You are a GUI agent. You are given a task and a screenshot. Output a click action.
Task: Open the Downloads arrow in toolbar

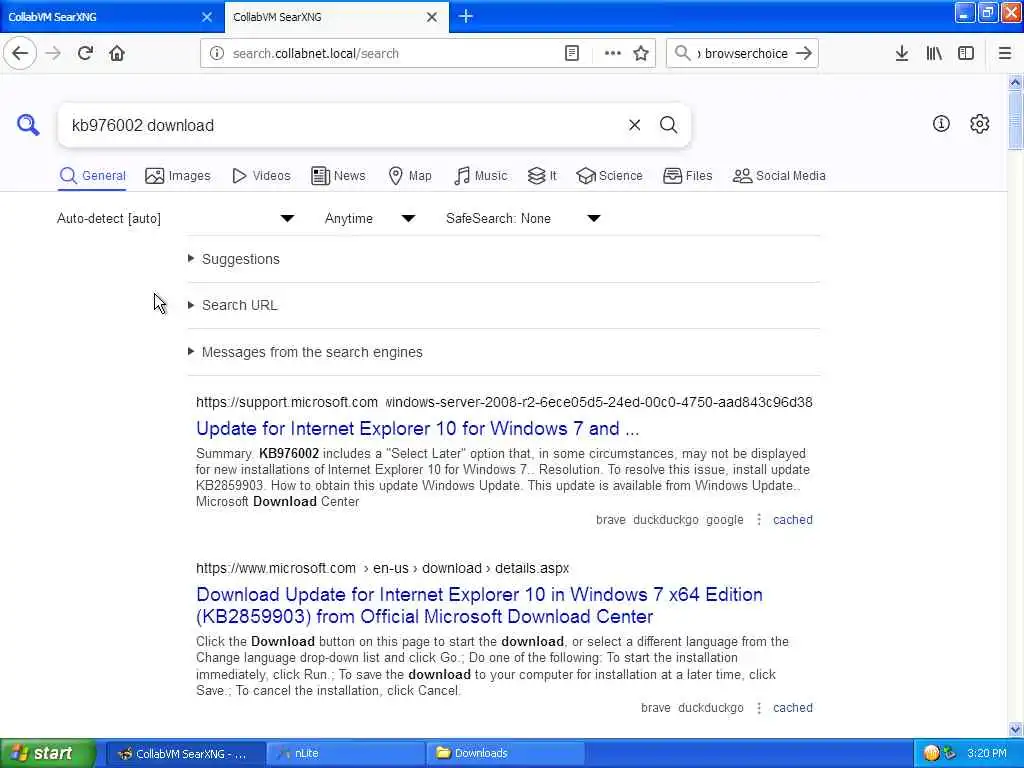pos(901,54)
